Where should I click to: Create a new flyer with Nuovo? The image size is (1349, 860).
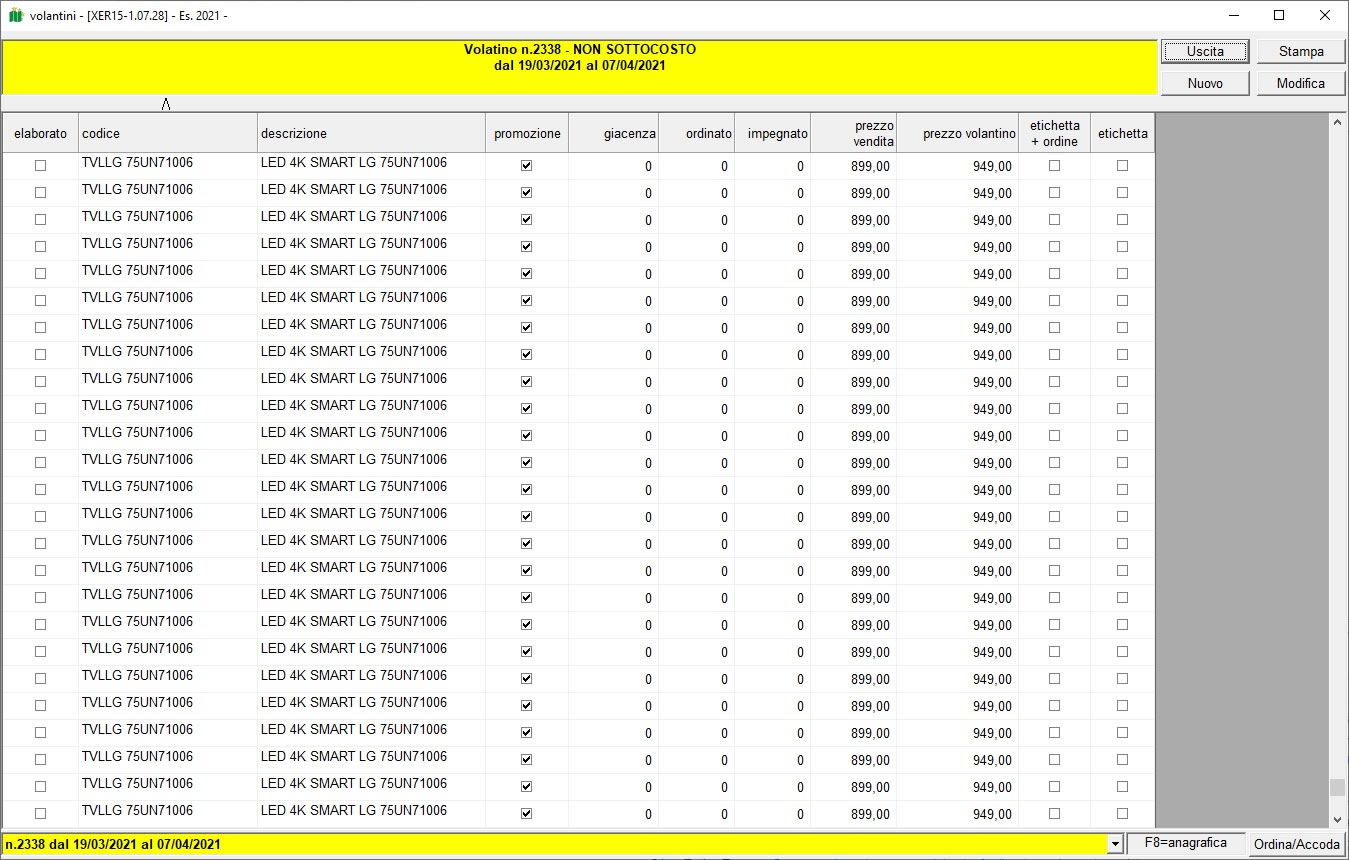pyautogui.click(x=1205, y=83)
